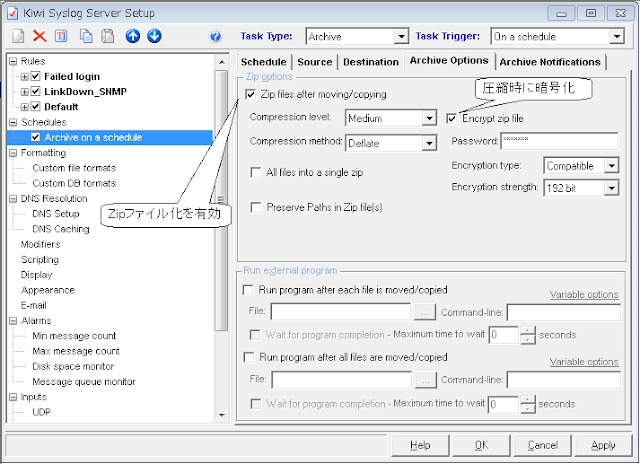Expand the LinkDown_SNMP rule node
Viewport: 640px width, 464px height.
pyautogui.click(x=24, y=92)
